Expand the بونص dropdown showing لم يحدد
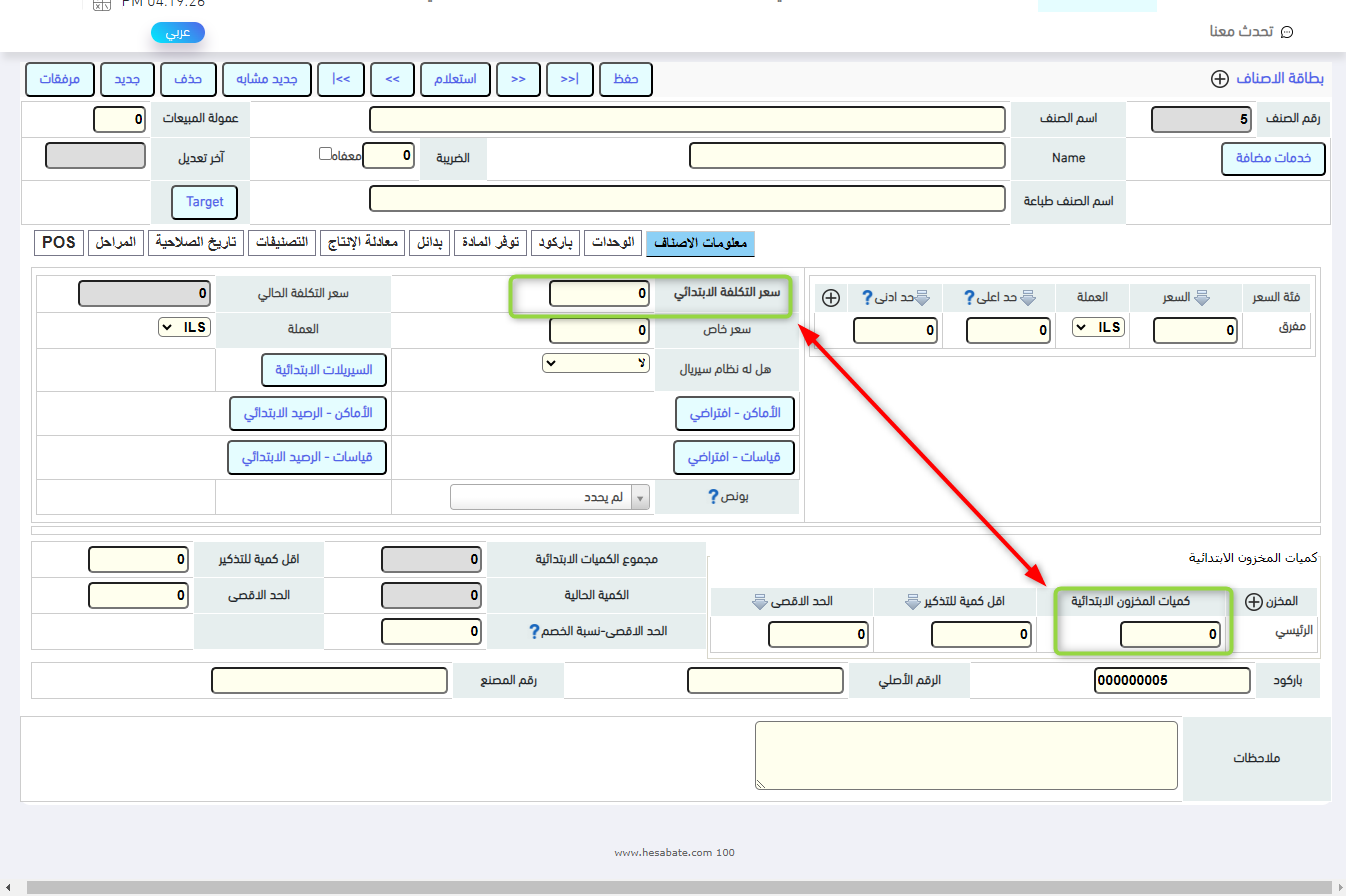The height and width of the screenshot is (896, 1346). coord(549,497)
